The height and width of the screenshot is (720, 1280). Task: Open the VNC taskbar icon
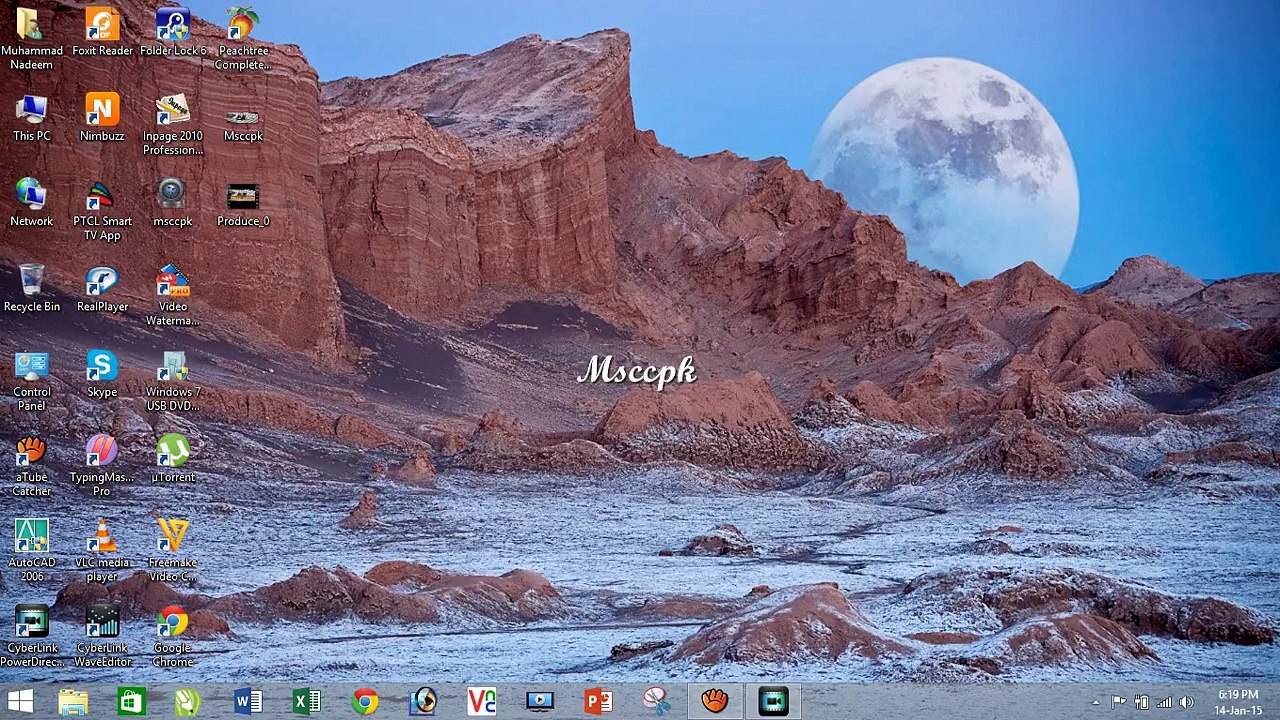pos(481,701)
